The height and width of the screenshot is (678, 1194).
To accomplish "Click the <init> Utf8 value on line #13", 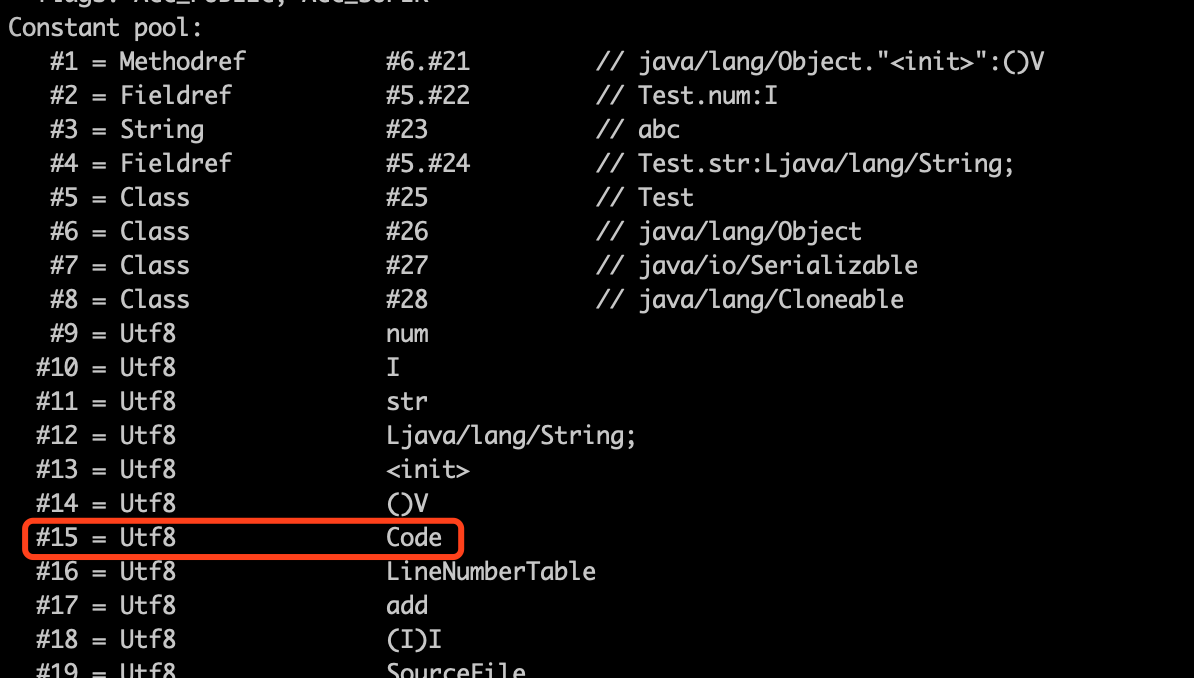I will (x=428, y=469).
